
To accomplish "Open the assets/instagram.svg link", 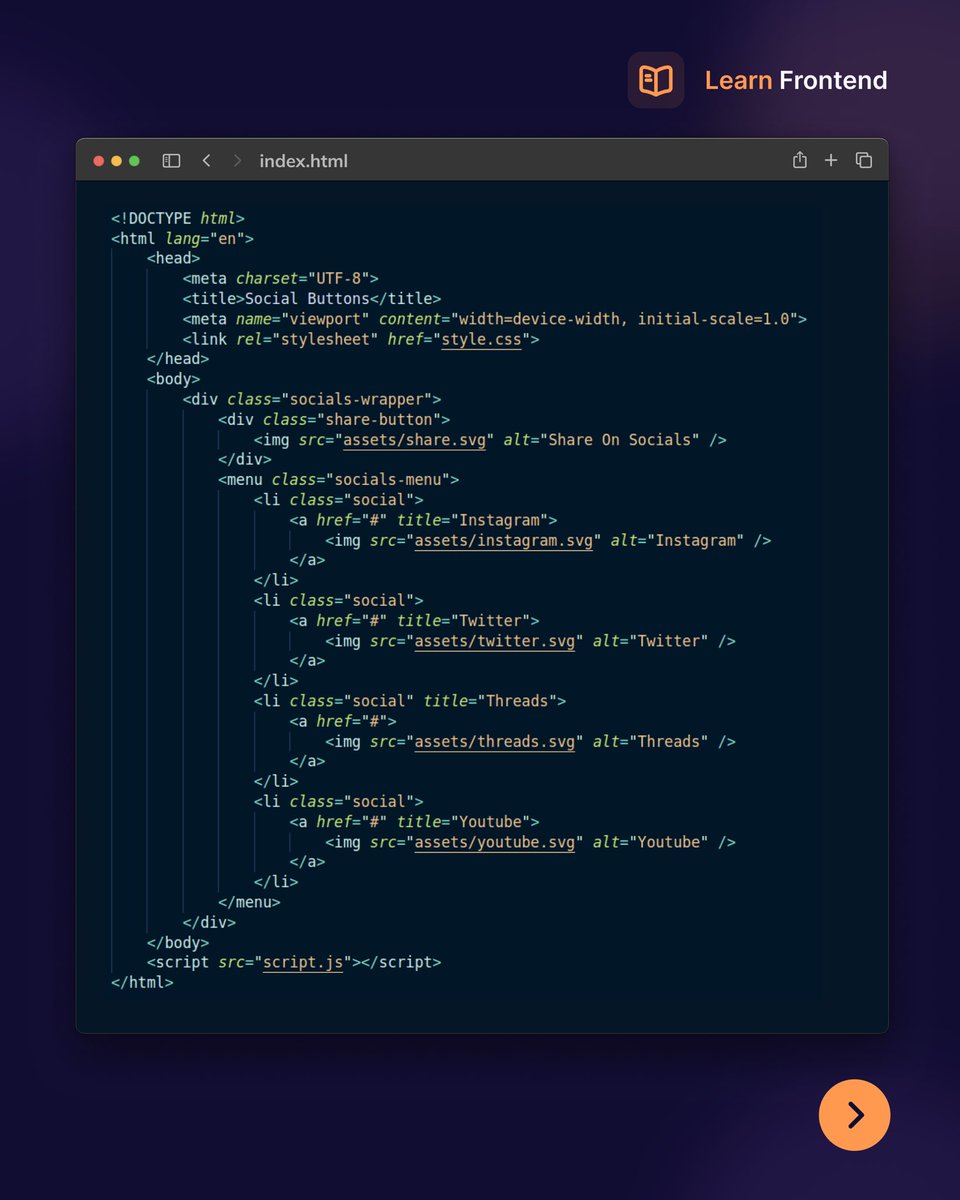I will pyautogui.click(x=503, y=540).
